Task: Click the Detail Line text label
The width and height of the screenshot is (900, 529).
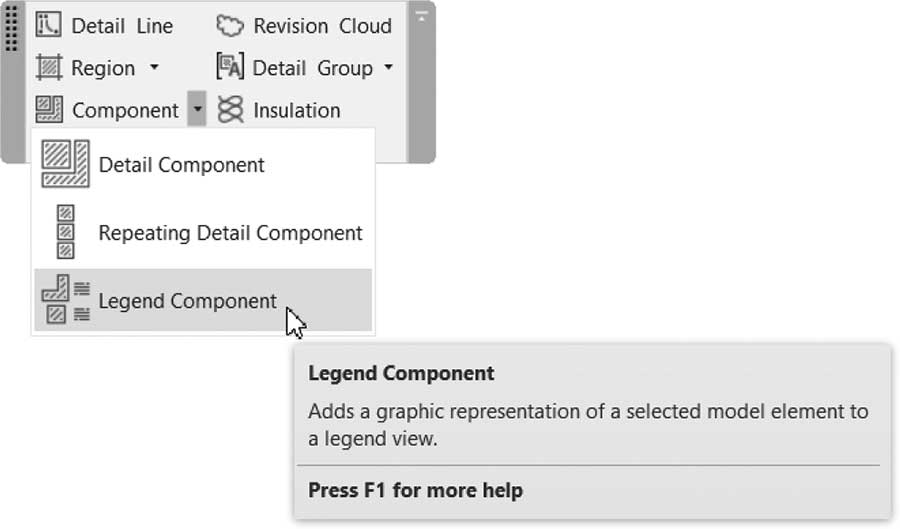Action: [122, 26]
